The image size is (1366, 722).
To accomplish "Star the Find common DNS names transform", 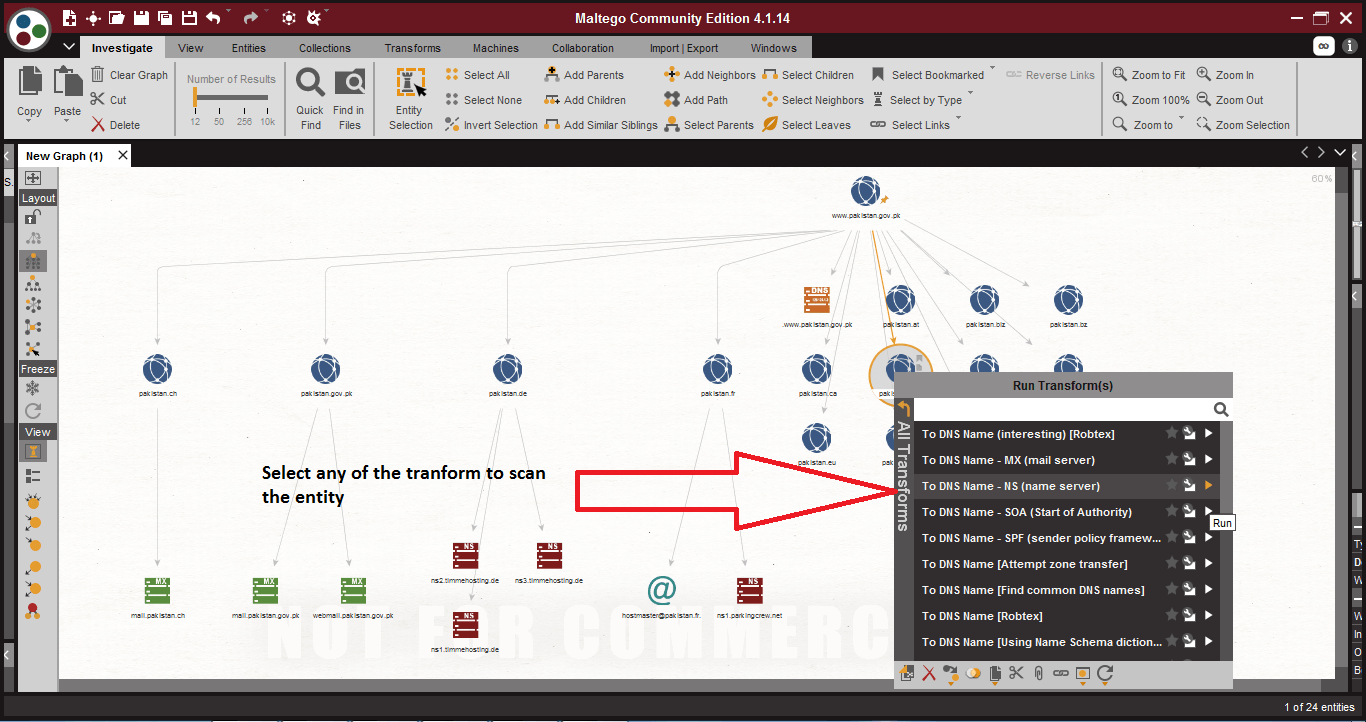I will pos(1171,590).
